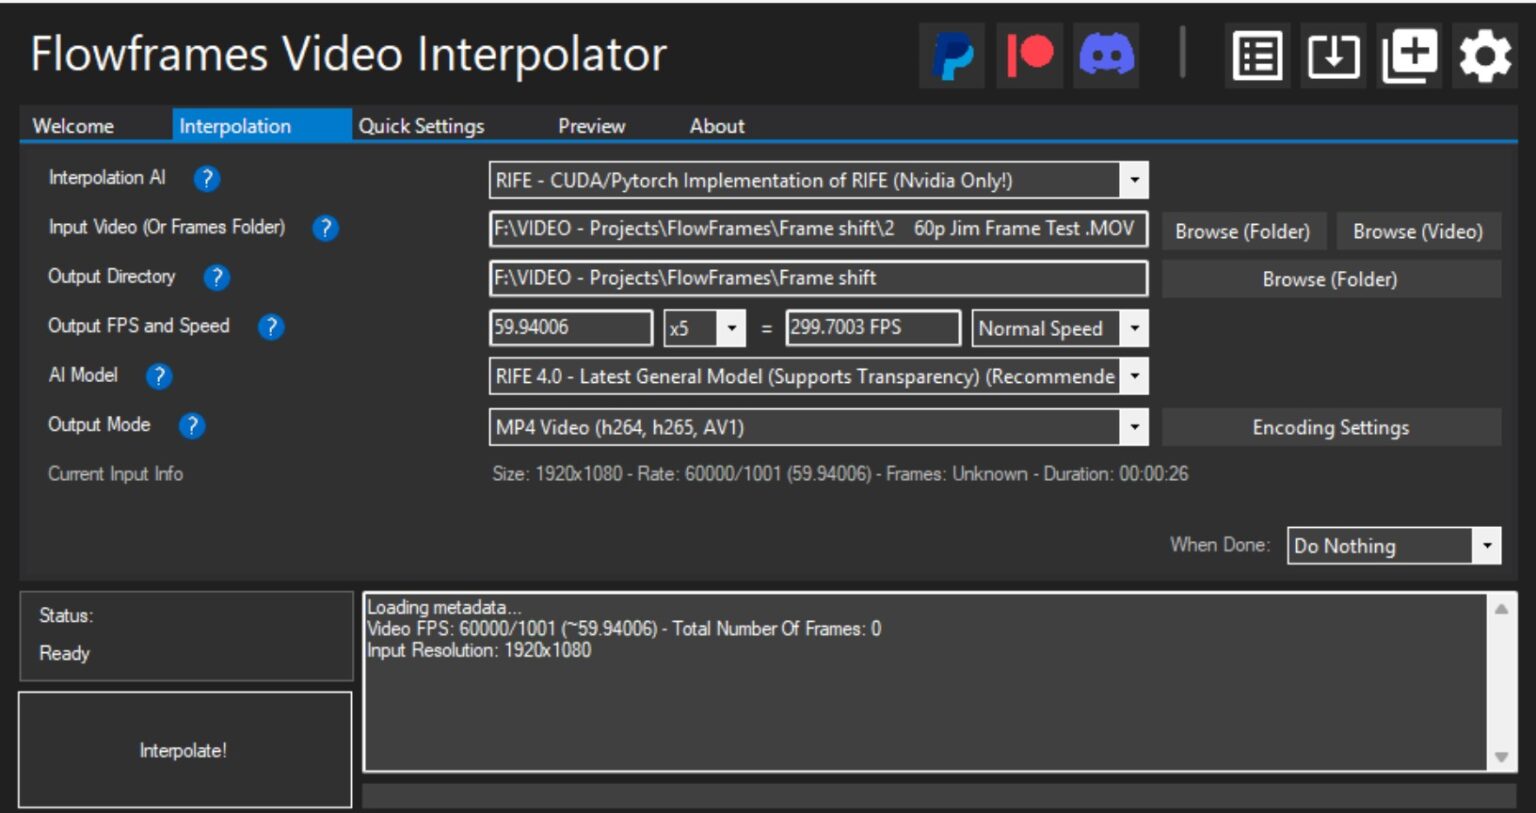1536x813 pixels.
Task: Join the Discord via its icon
Action: pos(1106,55)
